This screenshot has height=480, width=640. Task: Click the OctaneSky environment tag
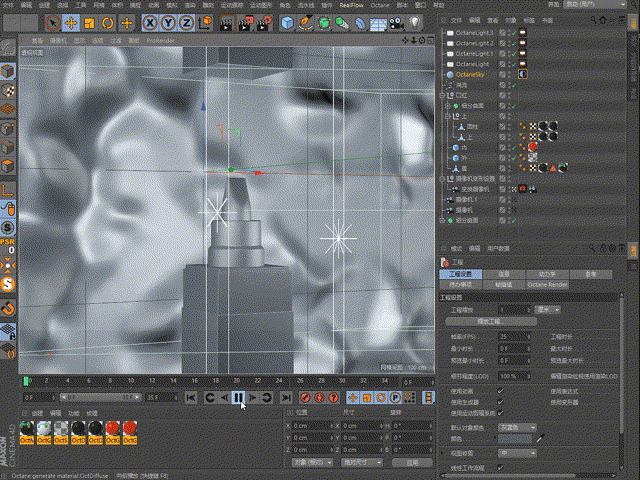pos(523,74)
